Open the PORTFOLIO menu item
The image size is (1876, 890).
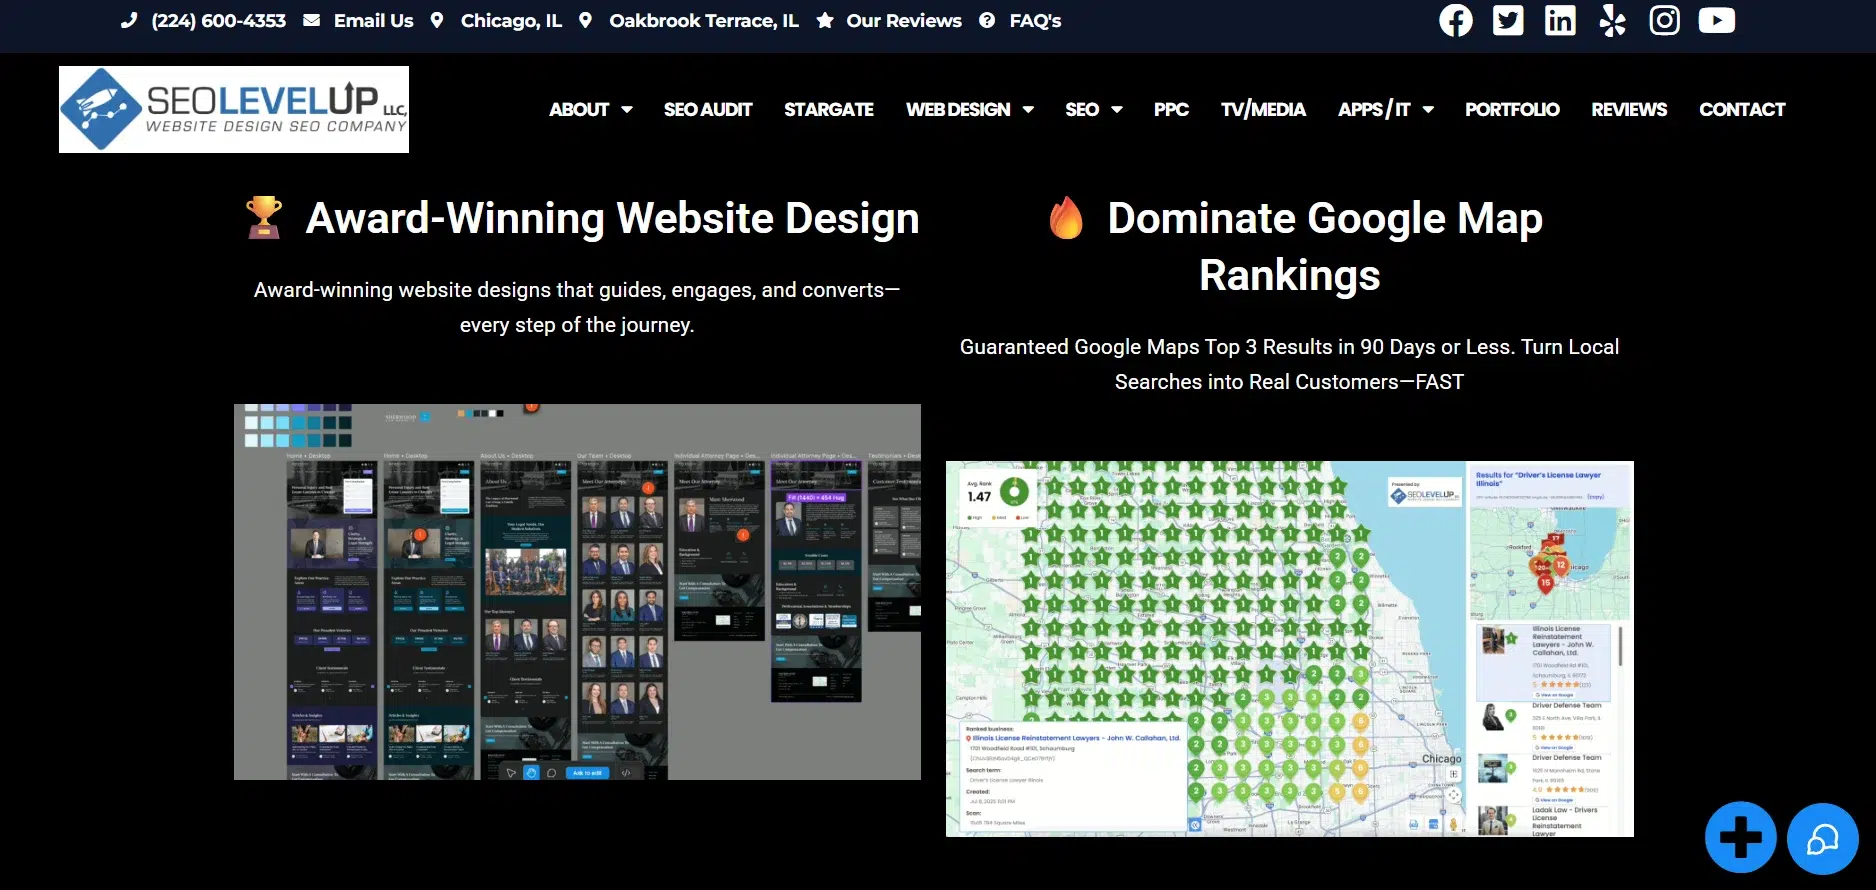(1512, 109)
